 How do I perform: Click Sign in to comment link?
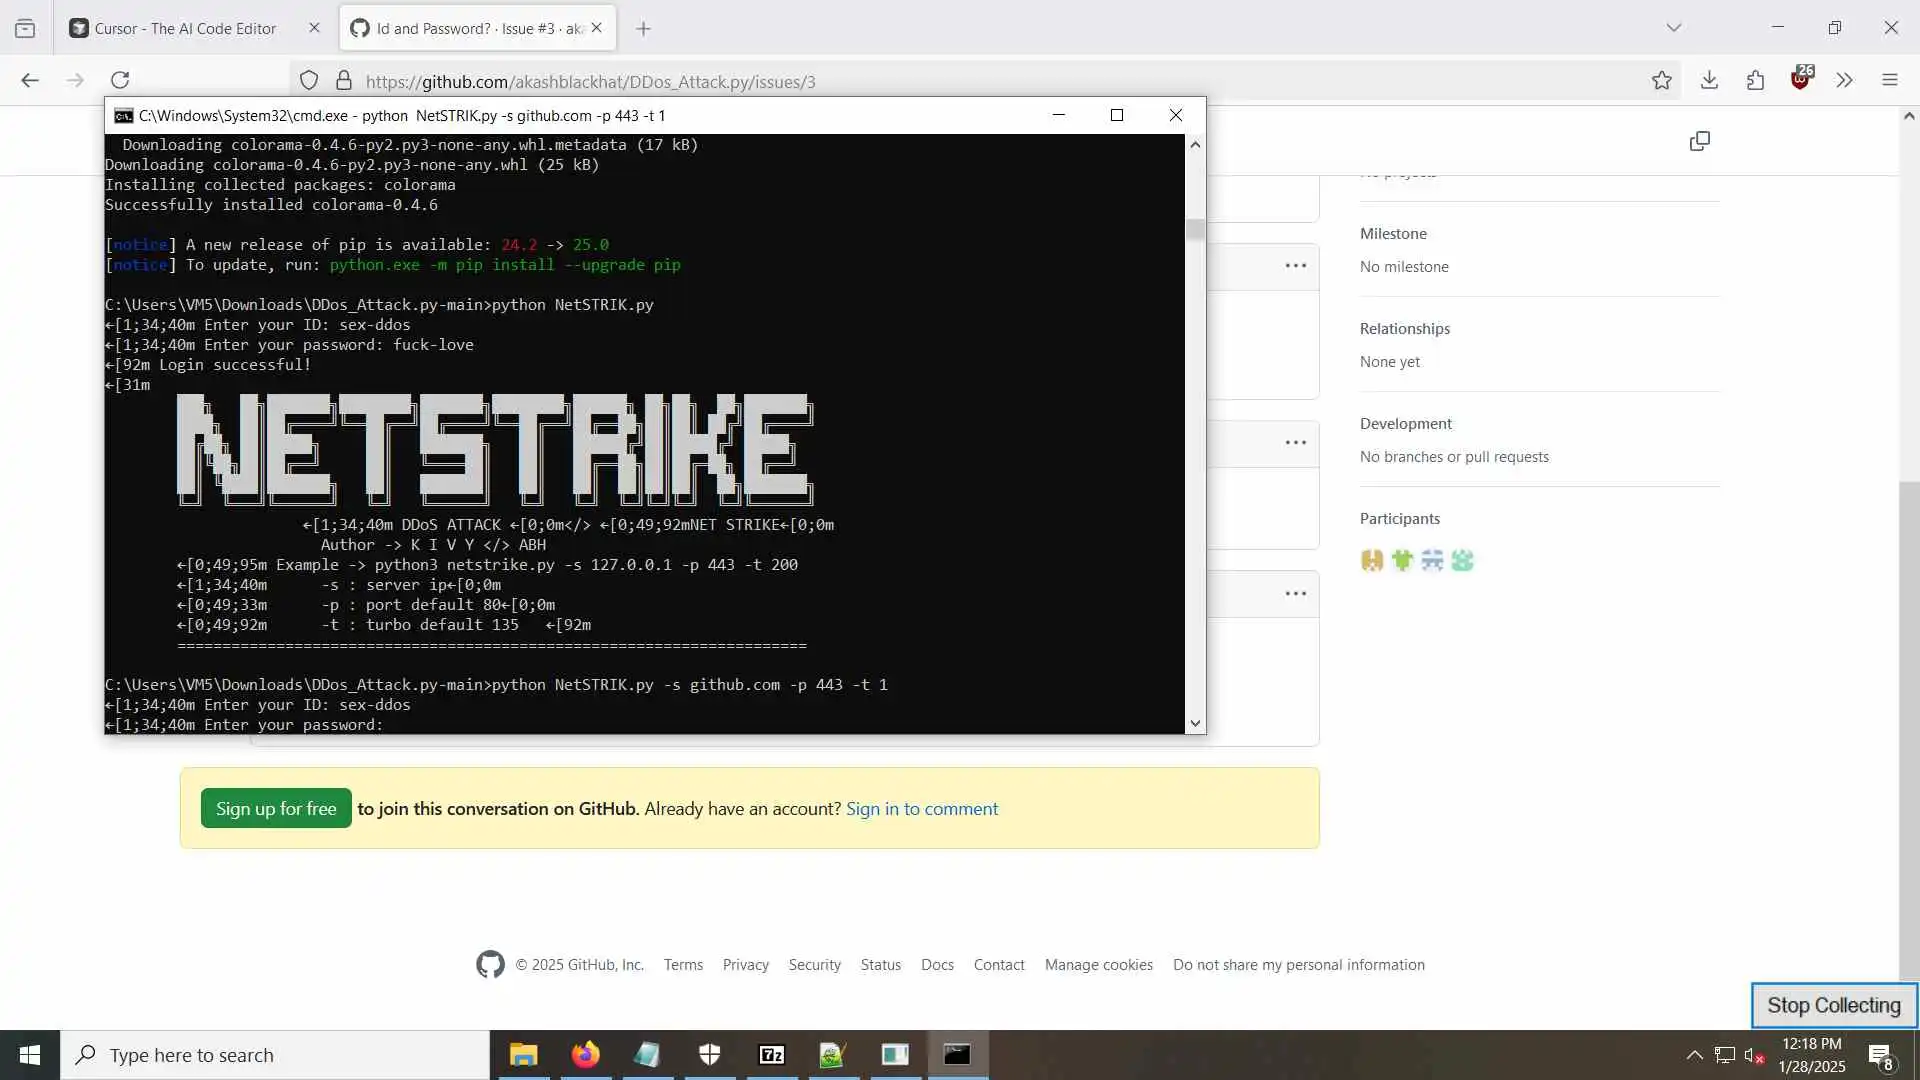coord(921,808)
